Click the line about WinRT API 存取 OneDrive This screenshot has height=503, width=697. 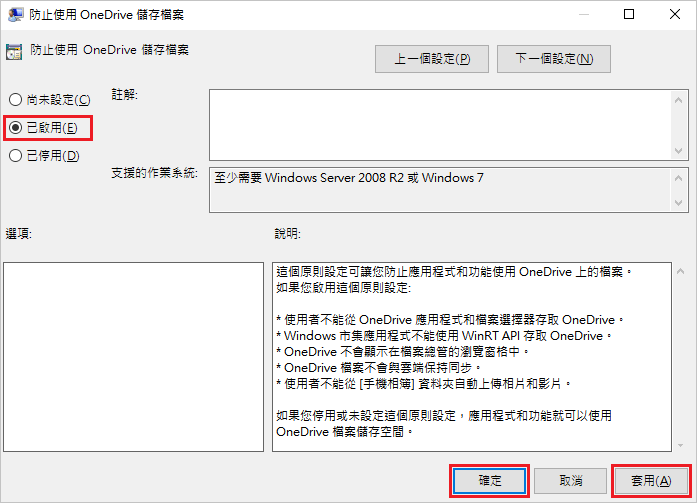[444, 335]
